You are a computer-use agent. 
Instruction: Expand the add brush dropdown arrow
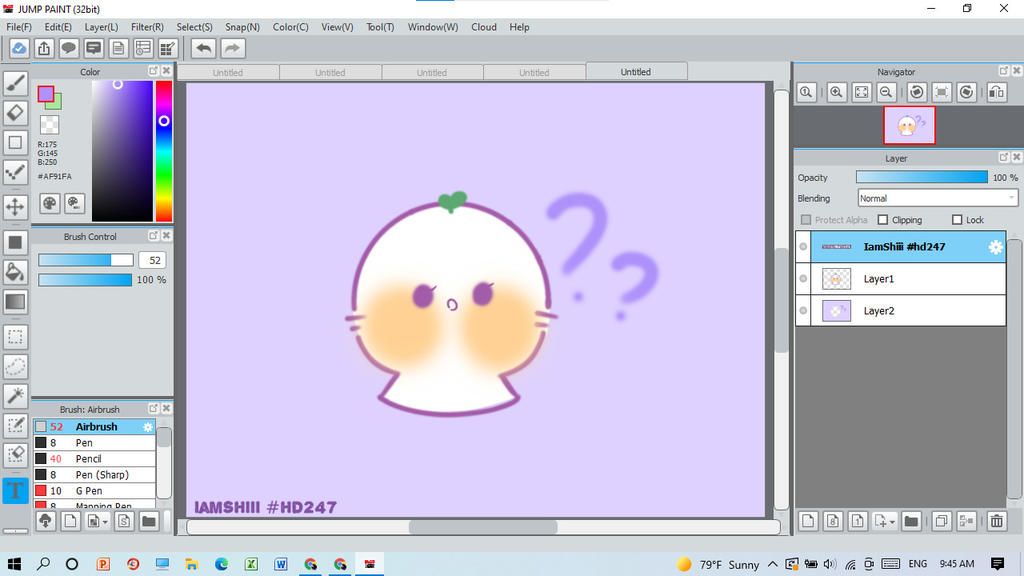tap(105, 522)
